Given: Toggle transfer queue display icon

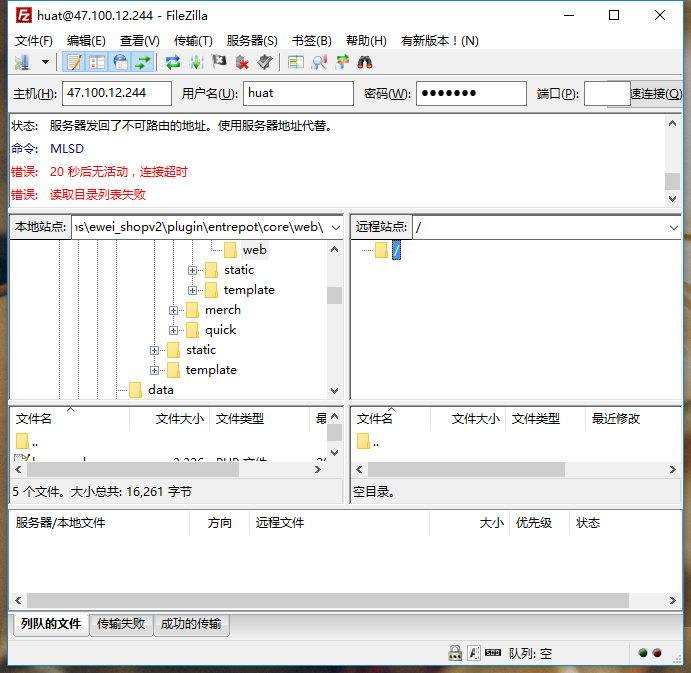Looking at the screenshot, I should pos(143,62).
